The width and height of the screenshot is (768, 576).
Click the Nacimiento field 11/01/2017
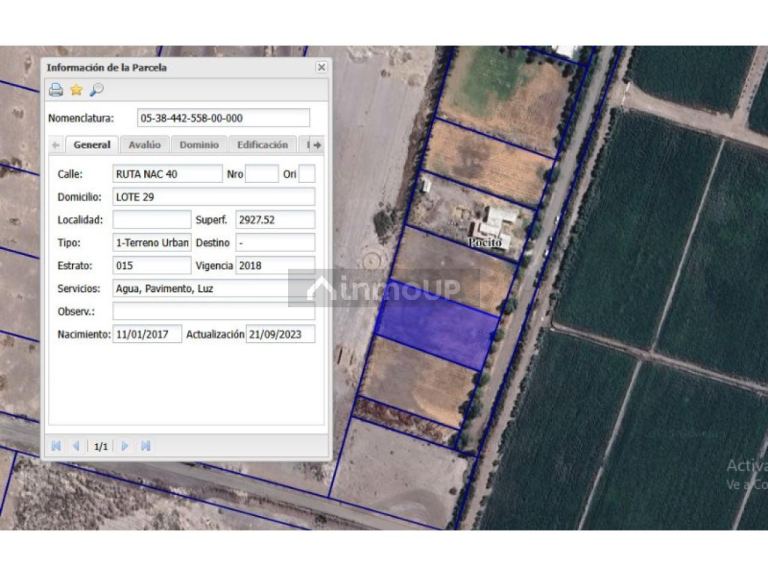[x=147, y=334]
